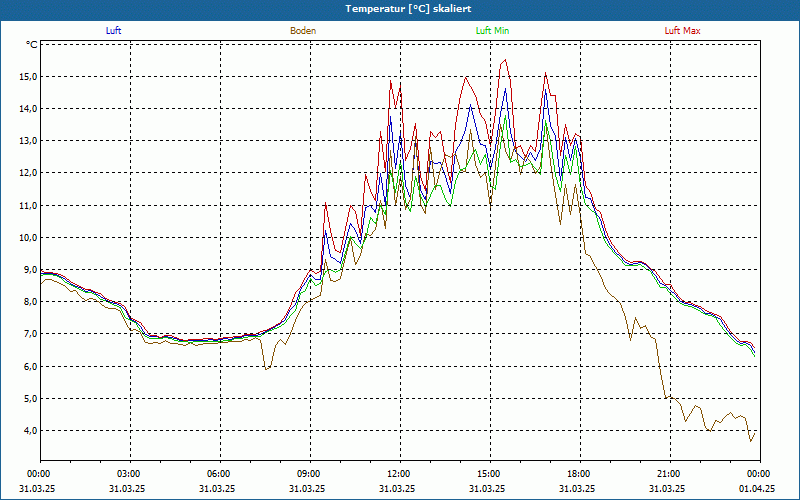Click the 01.04.25 date label
This screenshot has width=800, height=500.
757,489
